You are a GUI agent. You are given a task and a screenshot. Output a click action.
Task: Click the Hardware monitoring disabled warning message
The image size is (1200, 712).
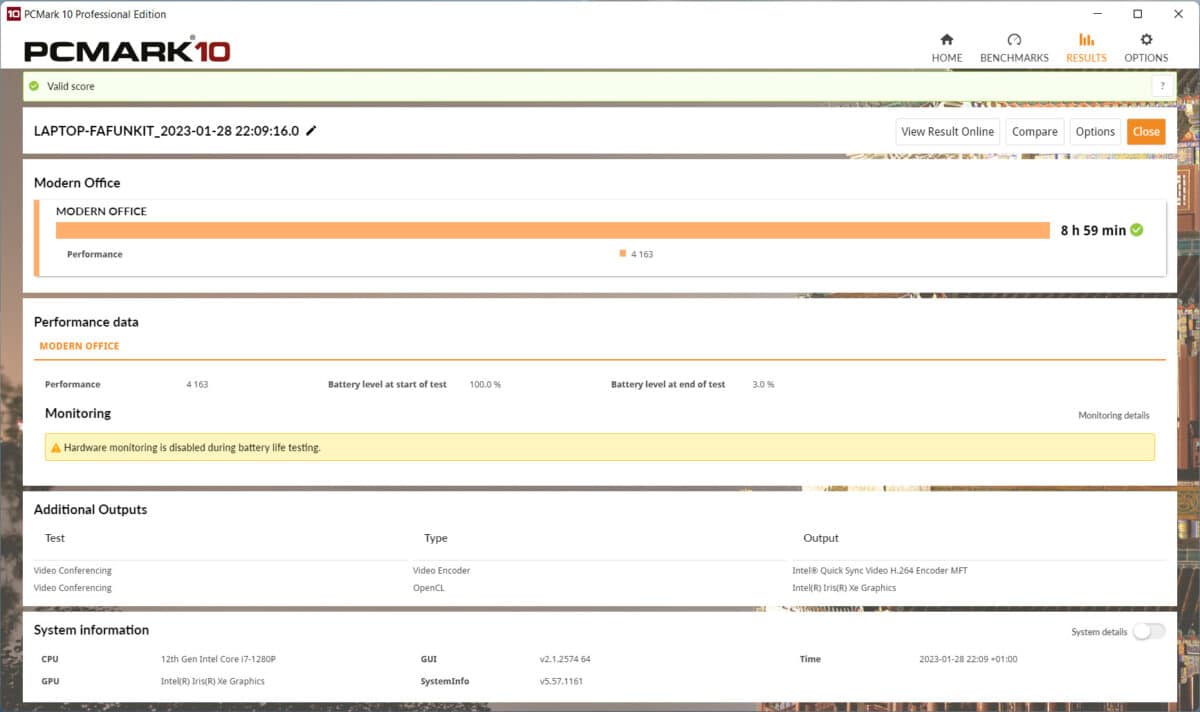pyautogui.click(x=192, y=448)
